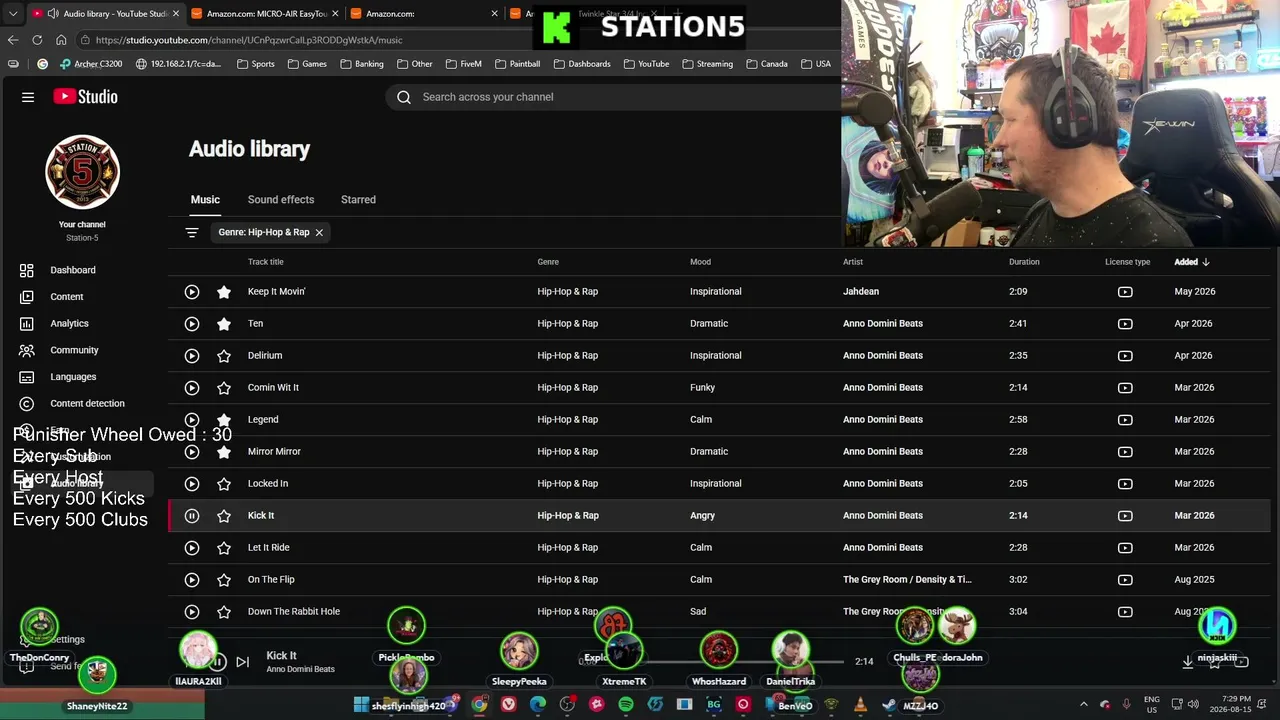View license type icon for Legend

pyautogui.click(x=1125, y=420)
